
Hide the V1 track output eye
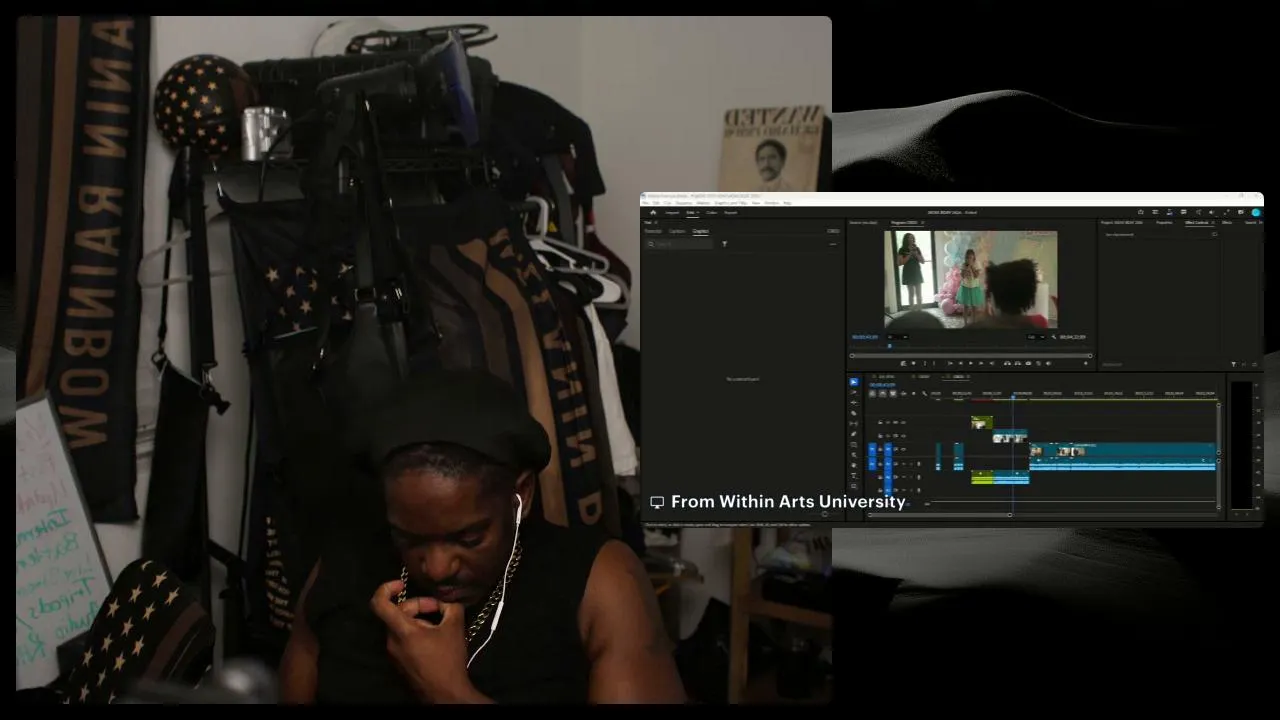(x=903, y=449)
